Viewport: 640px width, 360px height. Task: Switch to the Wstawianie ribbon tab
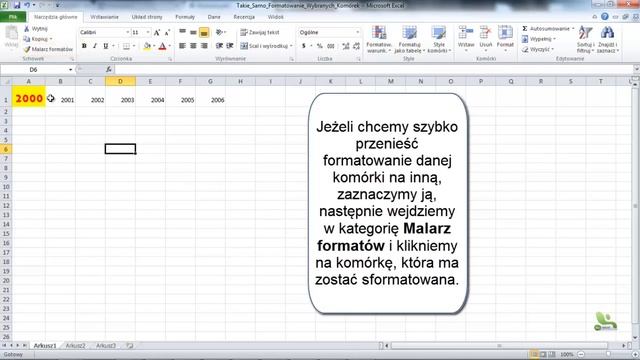tap(104, 17)
